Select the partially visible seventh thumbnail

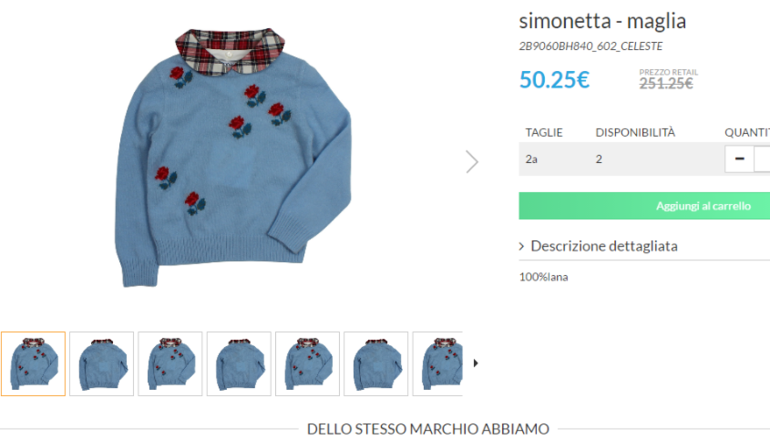click(438, 363)
